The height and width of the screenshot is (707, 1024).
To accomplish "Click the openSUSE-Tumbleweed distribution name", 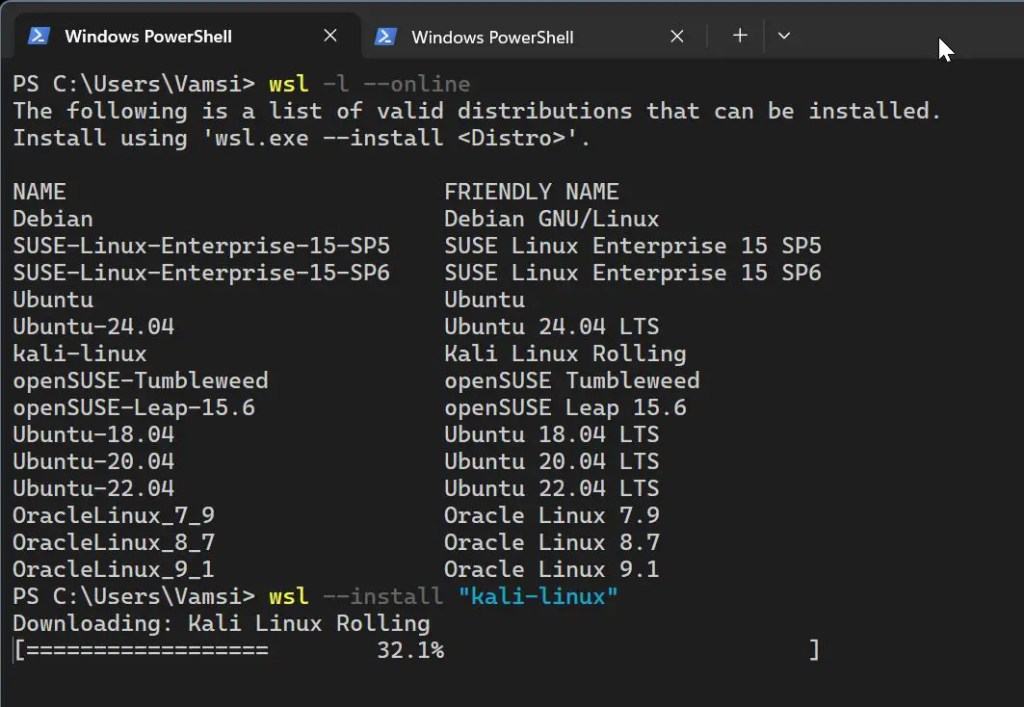I will pos(140,381).
